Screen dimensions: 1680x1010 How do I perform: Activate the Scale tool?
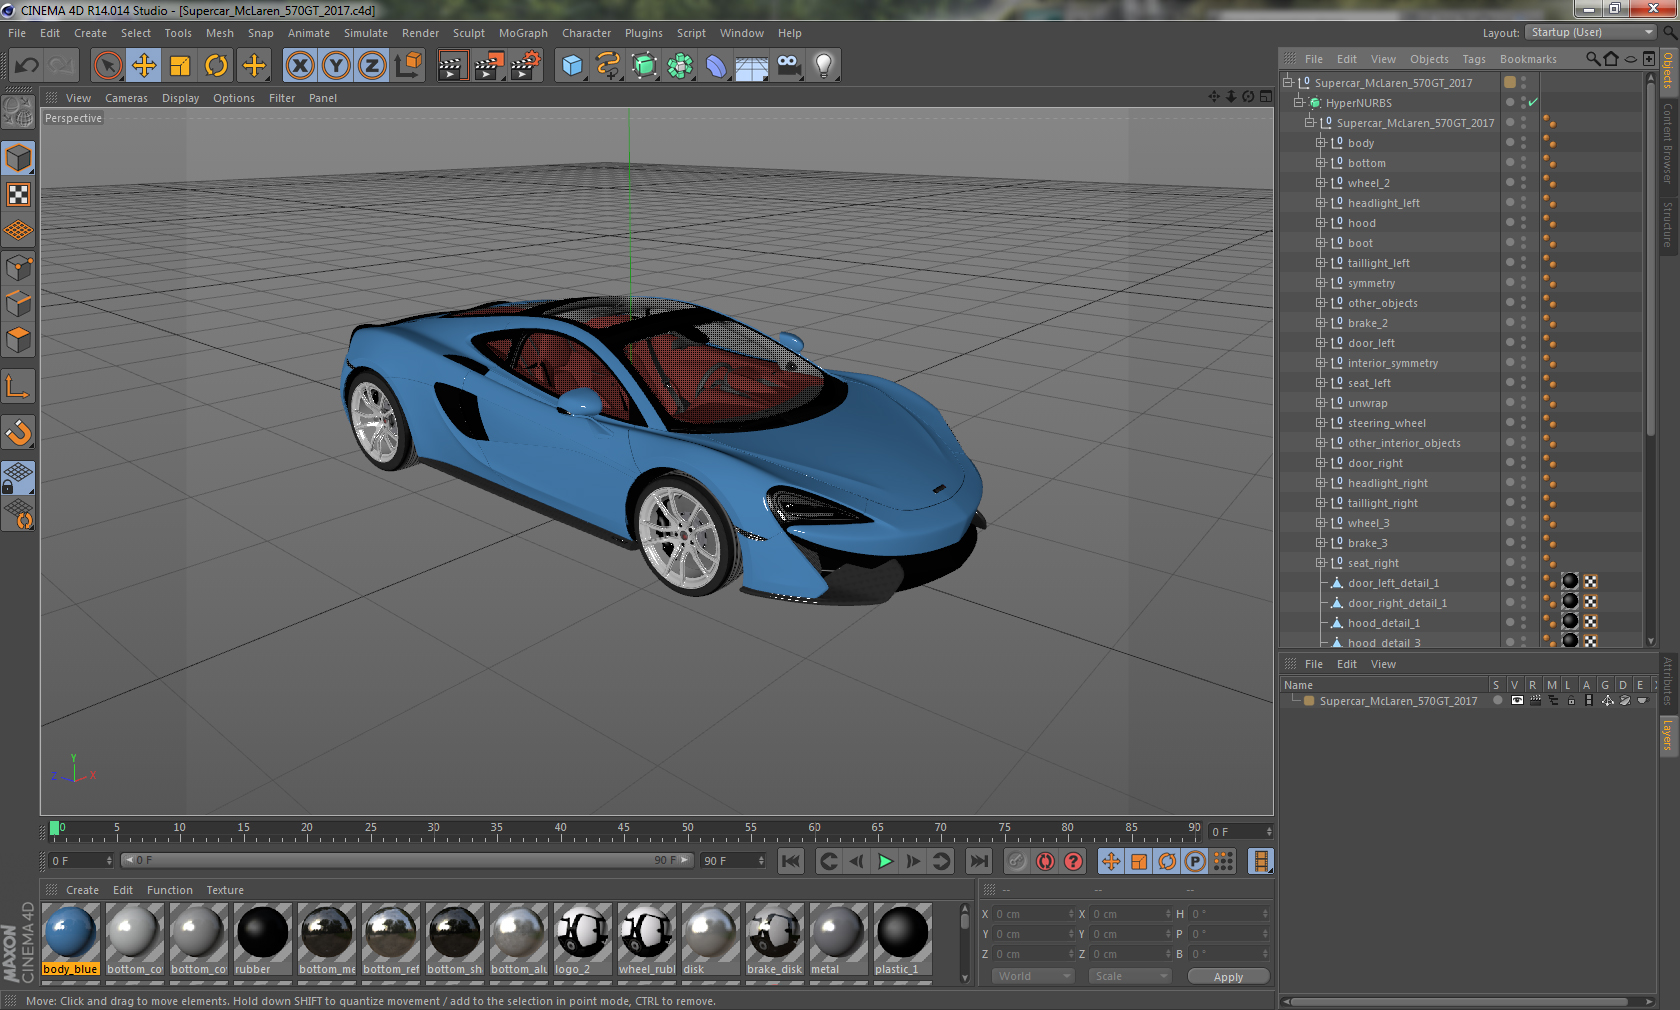(180, 66)
